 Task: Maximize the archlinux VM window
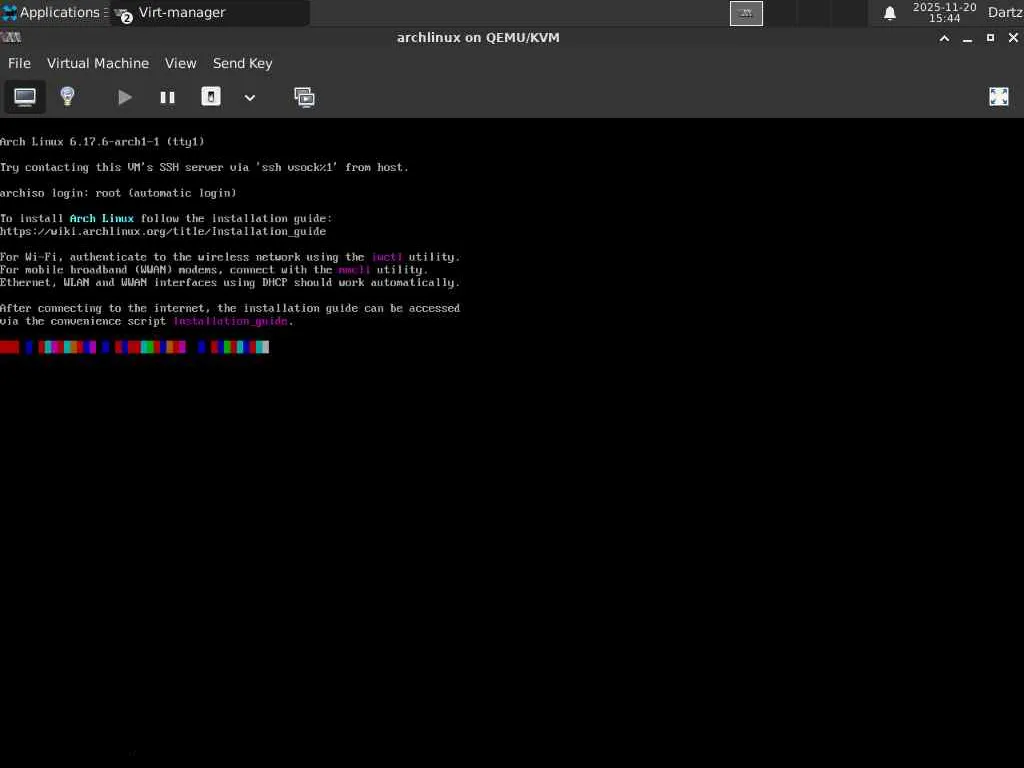click(x=990, y=38)
